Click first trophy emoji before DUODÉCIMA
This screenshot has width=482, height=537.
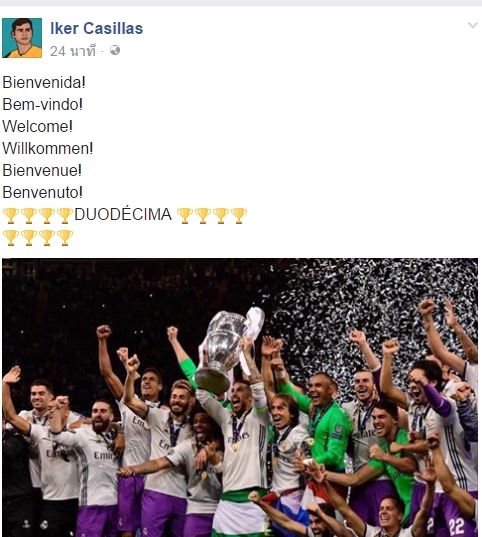11,216
